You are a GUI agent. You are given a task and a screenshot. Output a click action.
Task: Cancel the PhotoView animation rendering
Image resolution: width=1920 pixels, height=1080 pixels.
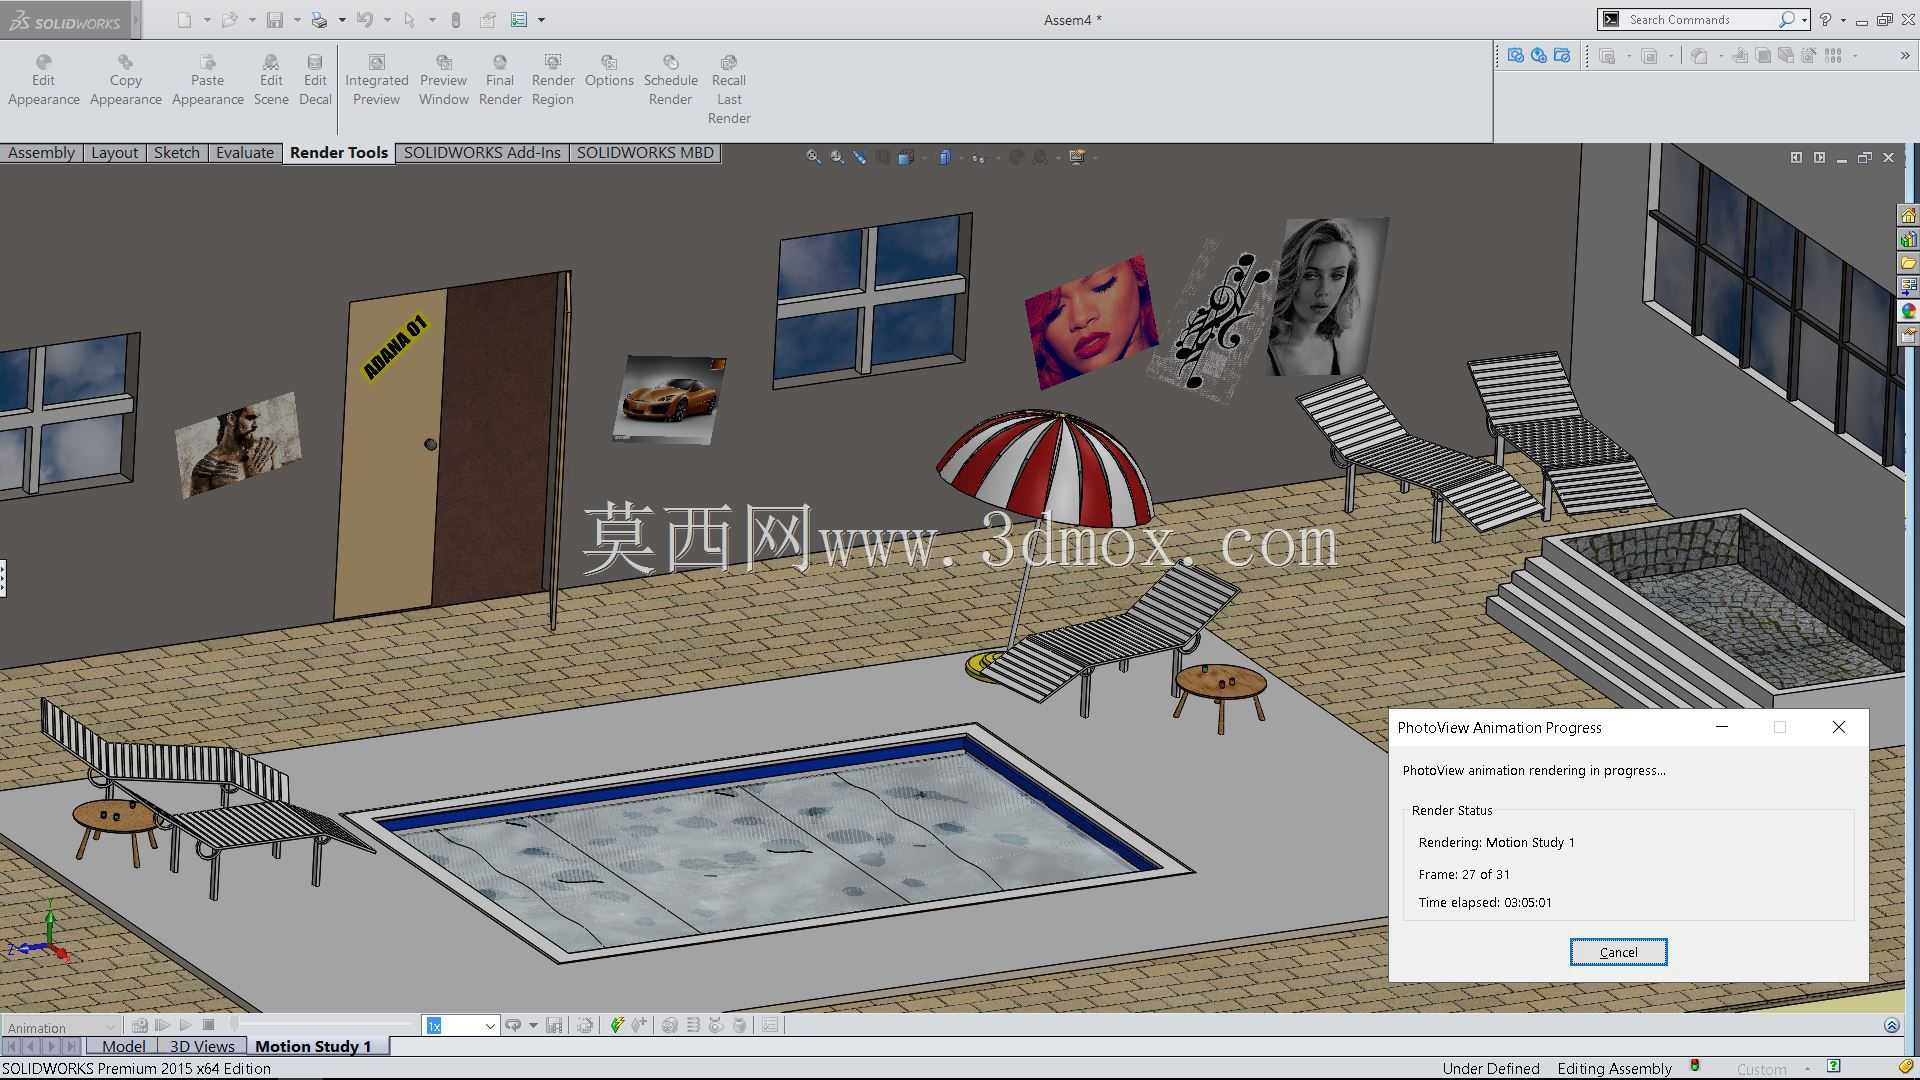point(1618,952)
